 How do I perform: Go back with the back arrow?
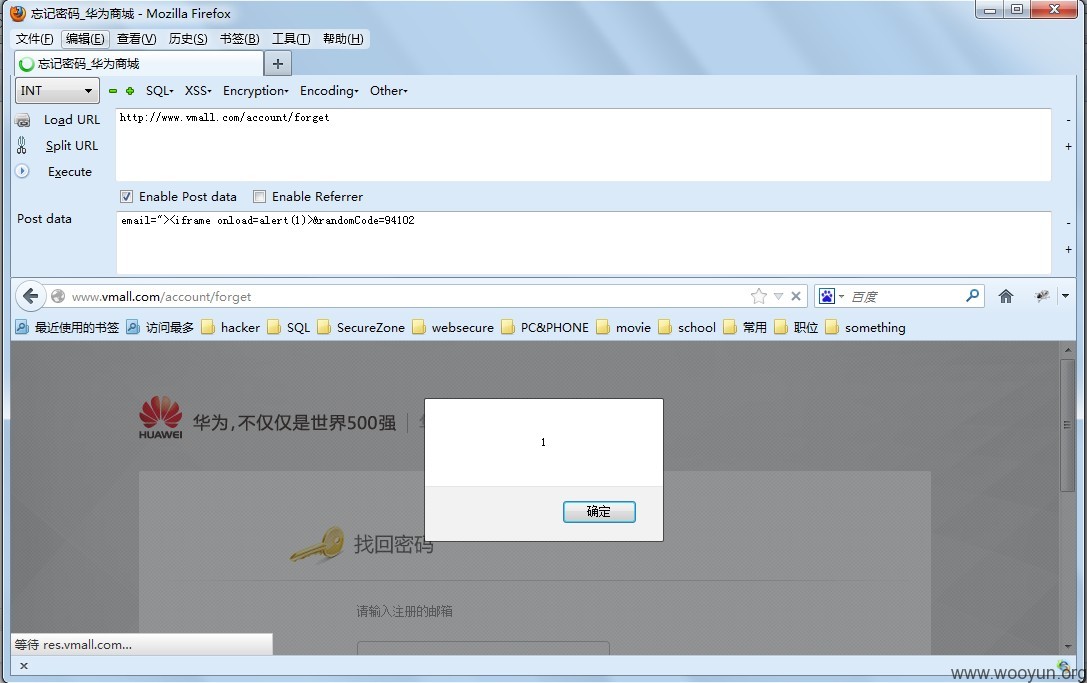(x=31, y=297)
